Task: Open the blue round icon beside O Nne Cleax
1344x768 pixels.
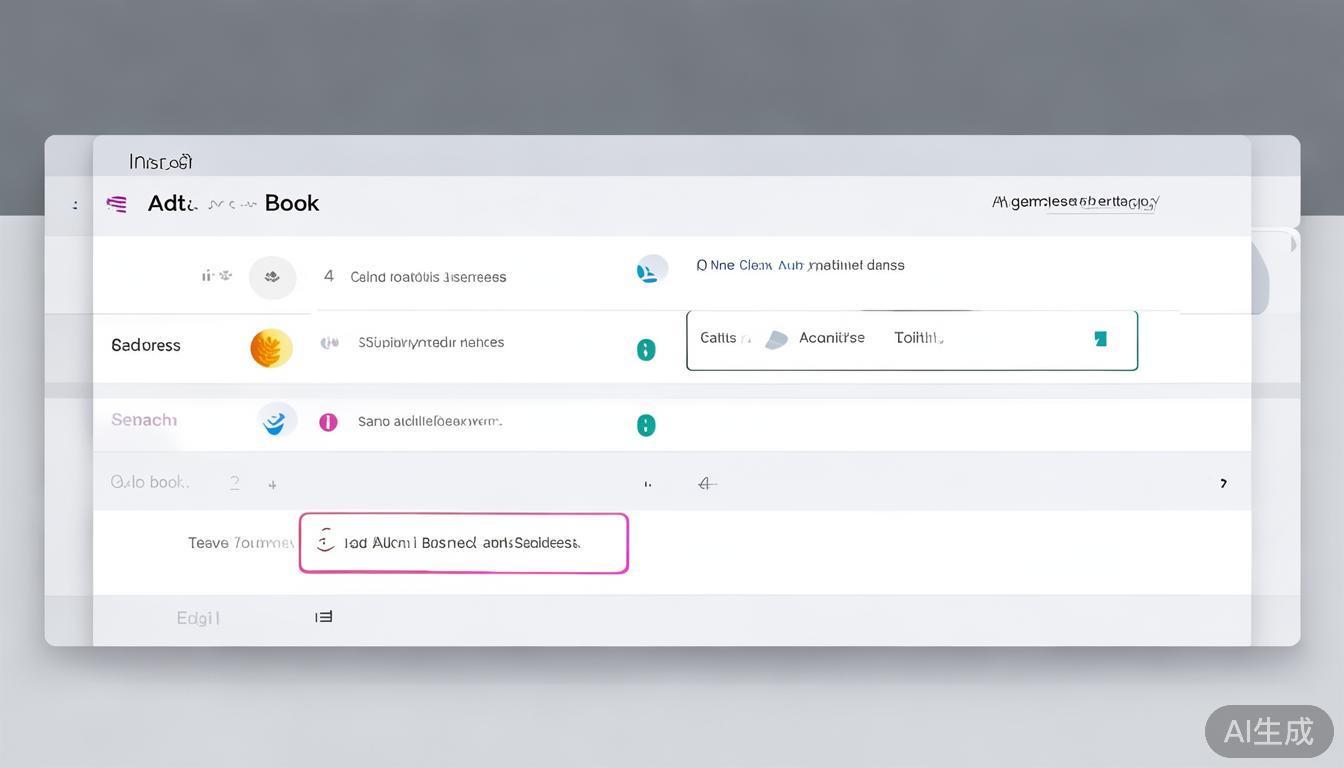Action: click(652, 269)
